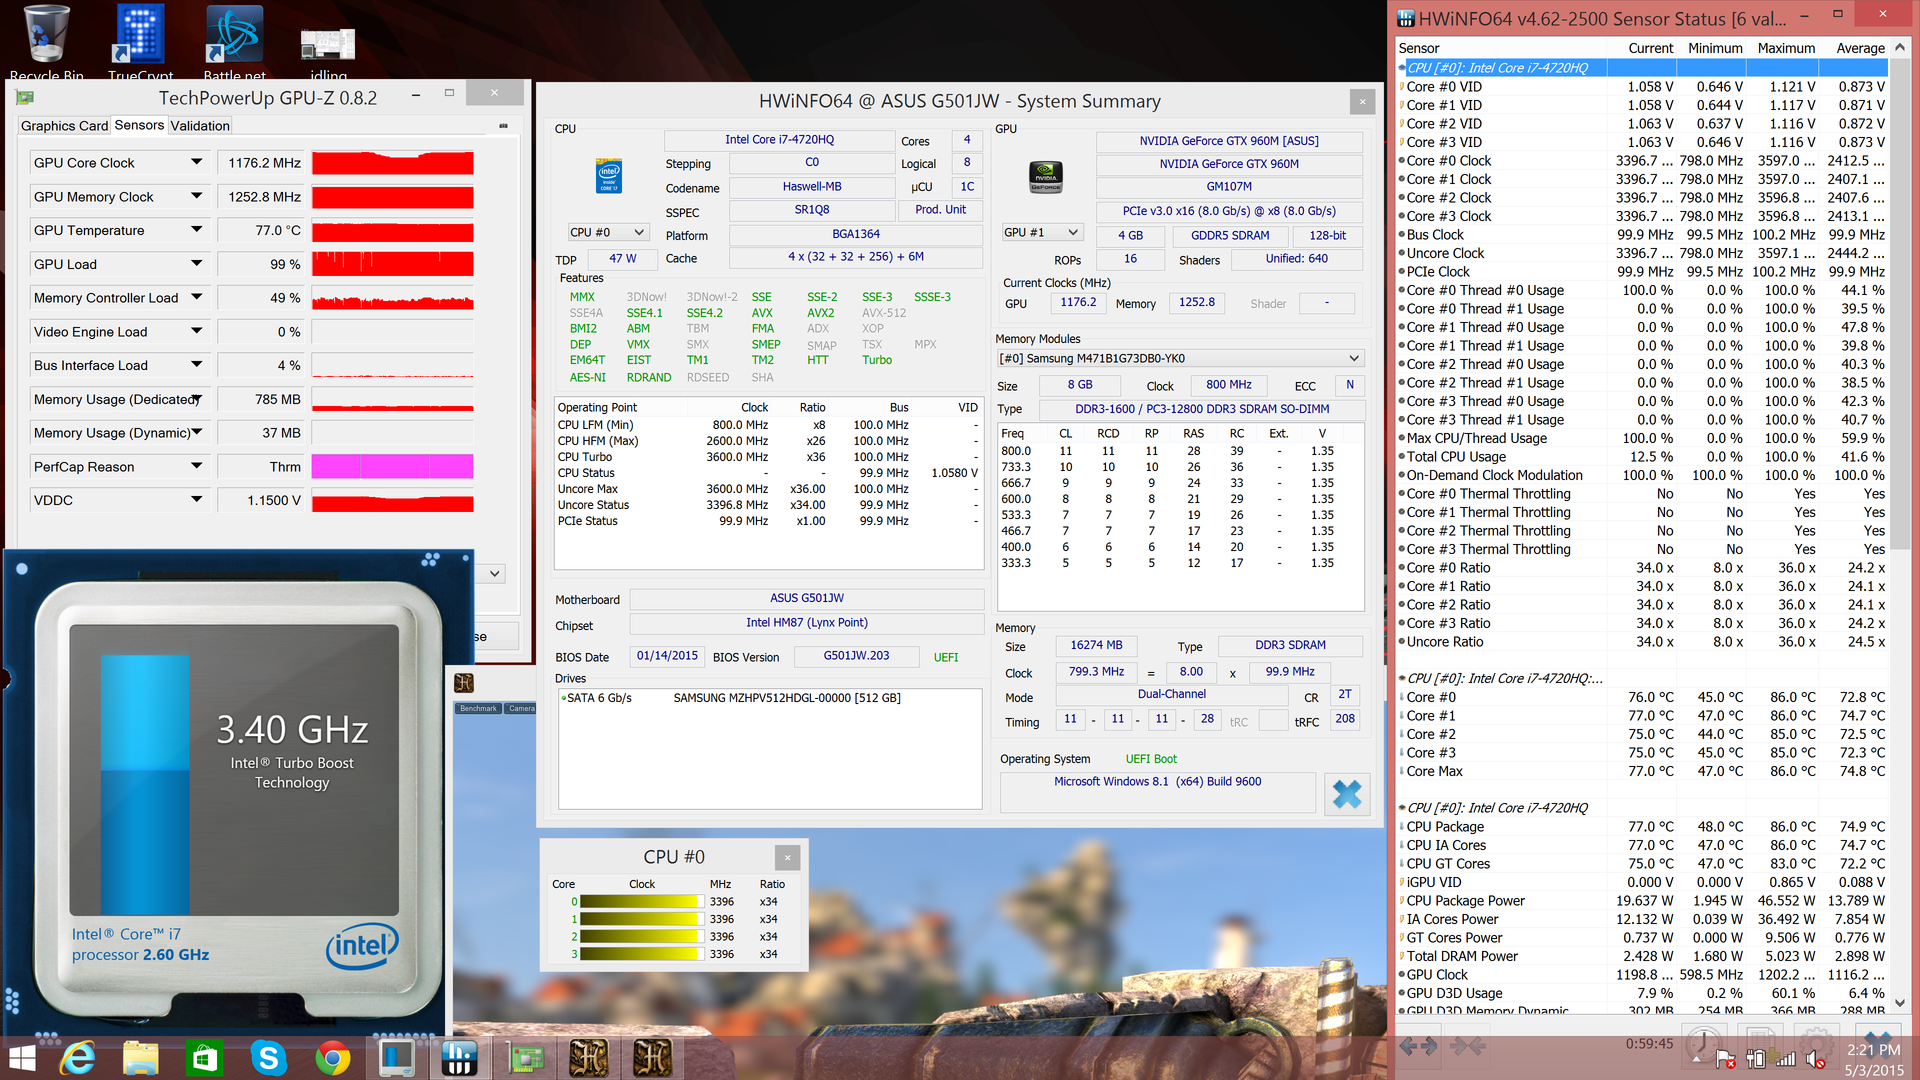Click the Prod. Unit button
This screenshot has width=1920, height=1080.
940,210
